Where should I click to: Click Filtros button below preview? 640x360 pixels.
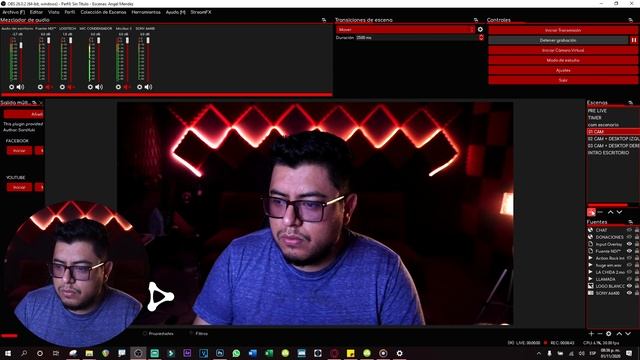click(199, 333)
